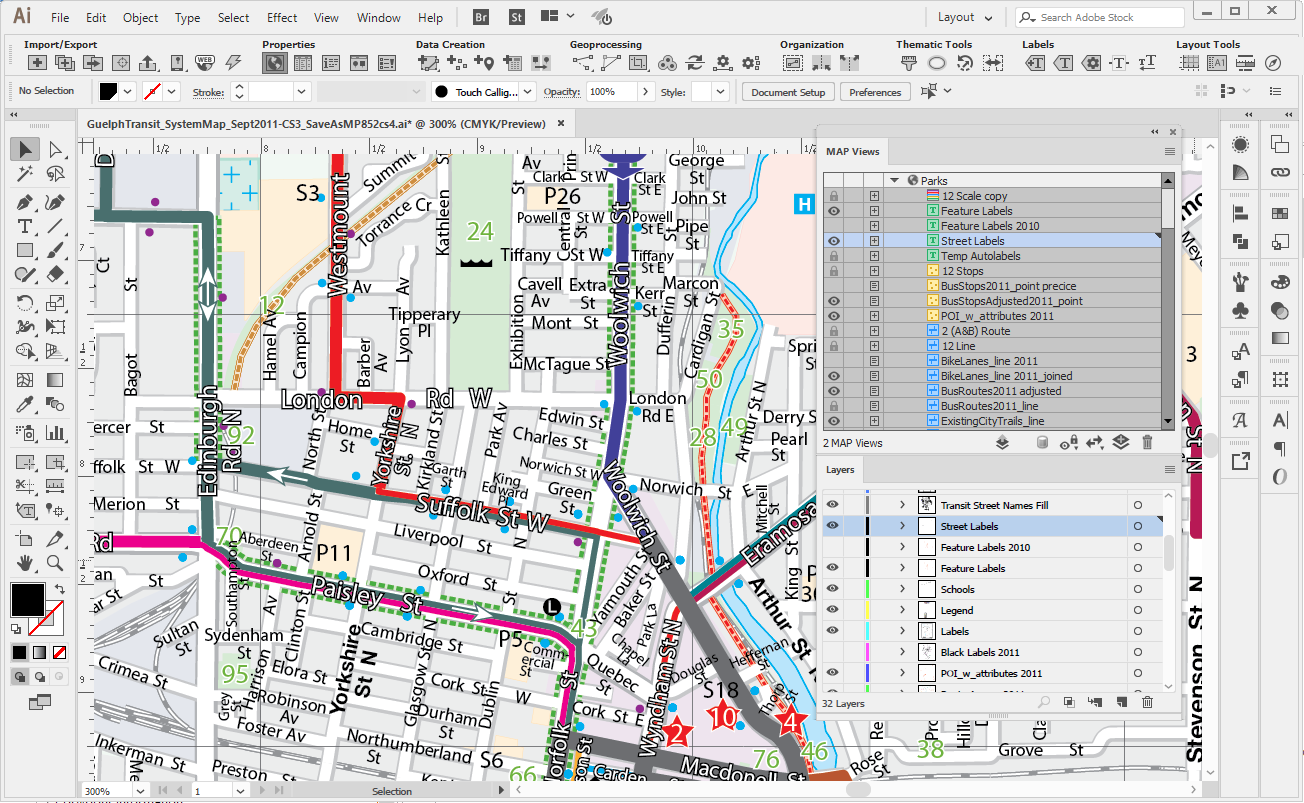Select the Magic Wand tool
Viewport: 1304px width, 803px height.
25,174
